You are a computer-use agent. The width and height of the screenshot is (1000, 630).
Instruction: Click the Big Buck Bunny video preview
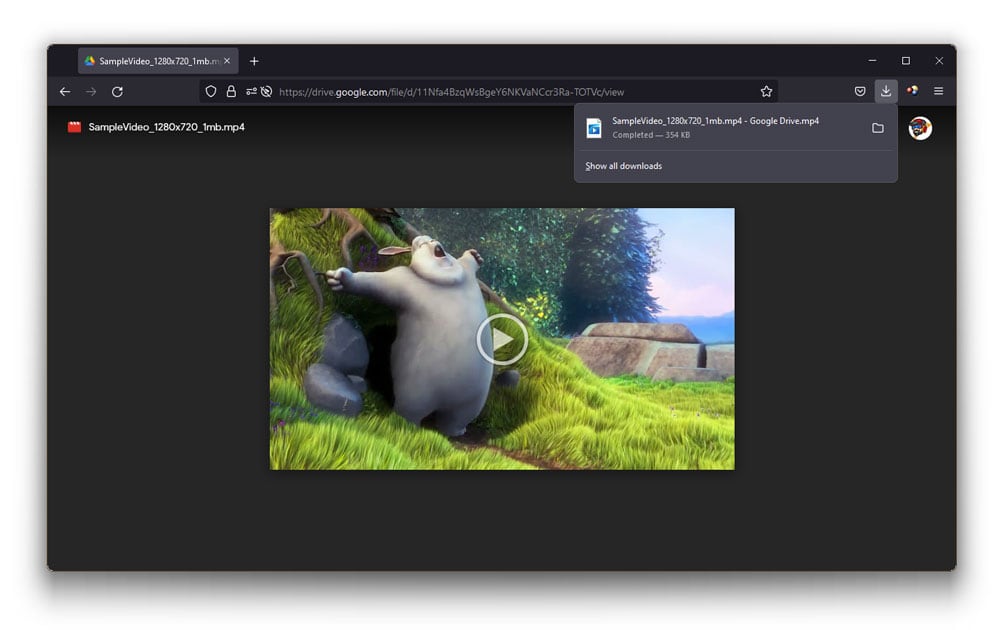click(502, 339)
